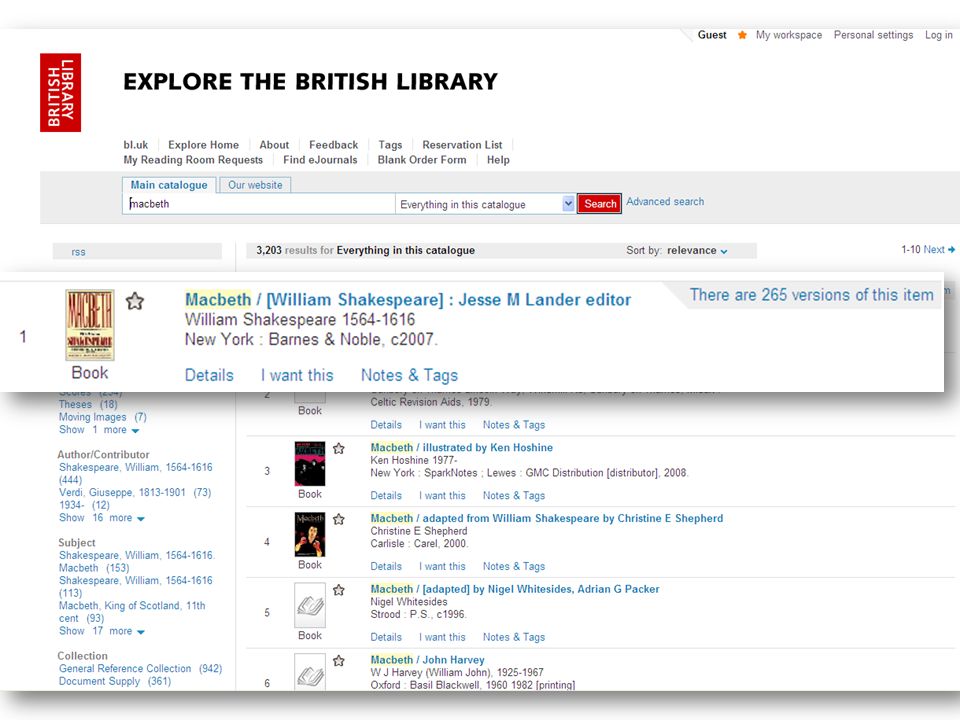Image resolution: width=960 pixels, height=720 pixels.
Task: Click the red Search button
Action: click(599, 204)
